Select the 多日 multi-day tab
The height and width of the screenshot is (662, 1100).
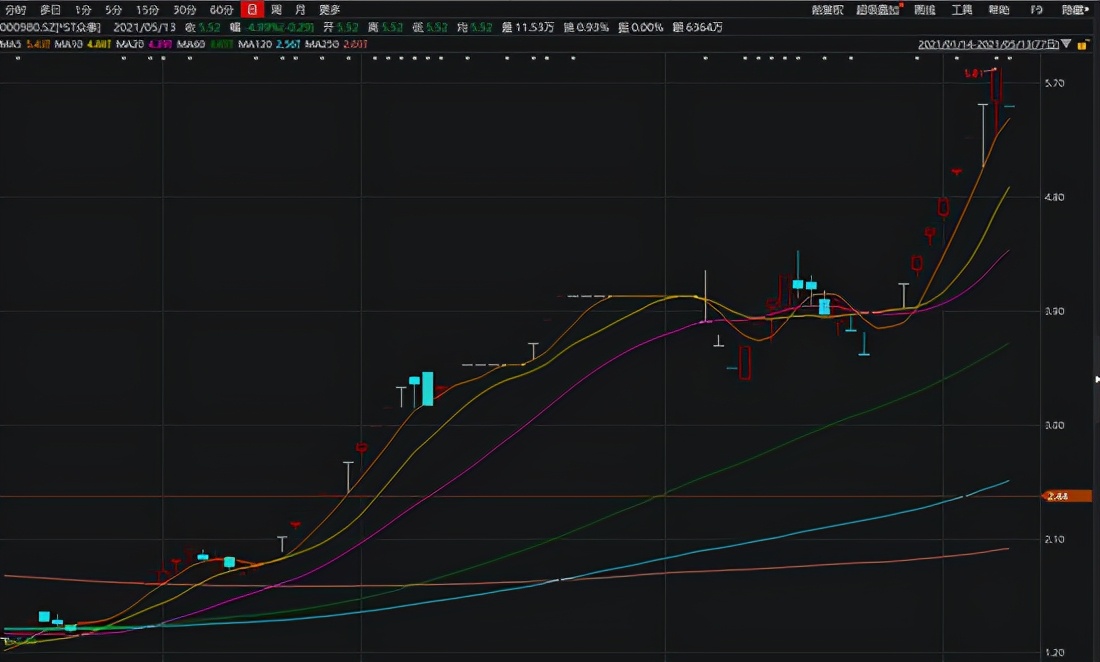[x=50, y=9]
